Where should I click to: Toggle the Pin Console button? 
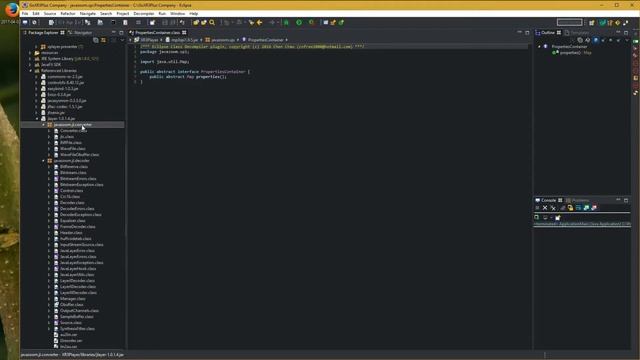pos(537,218)
